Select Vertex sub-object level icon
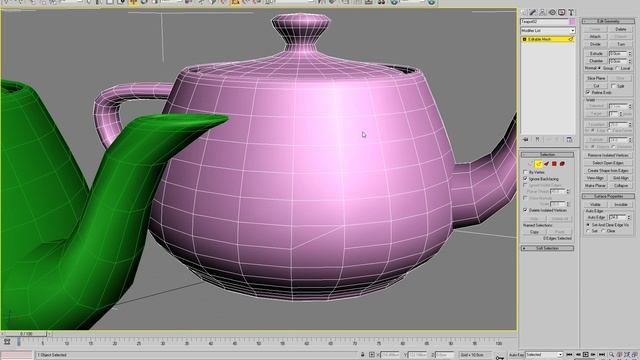The height and width of the screenshot is (360, 640). point(530,164)
